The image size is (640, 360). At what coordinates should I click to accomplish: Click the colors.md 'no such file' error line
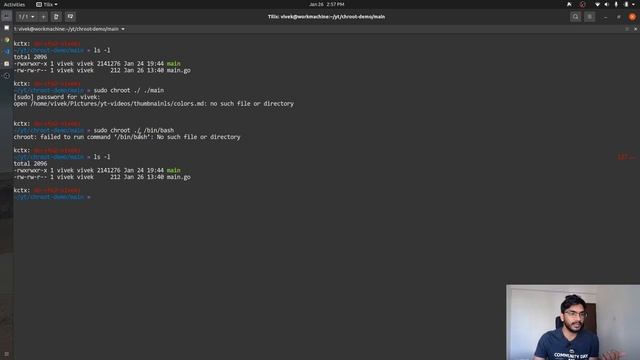[x=153, y=104]
